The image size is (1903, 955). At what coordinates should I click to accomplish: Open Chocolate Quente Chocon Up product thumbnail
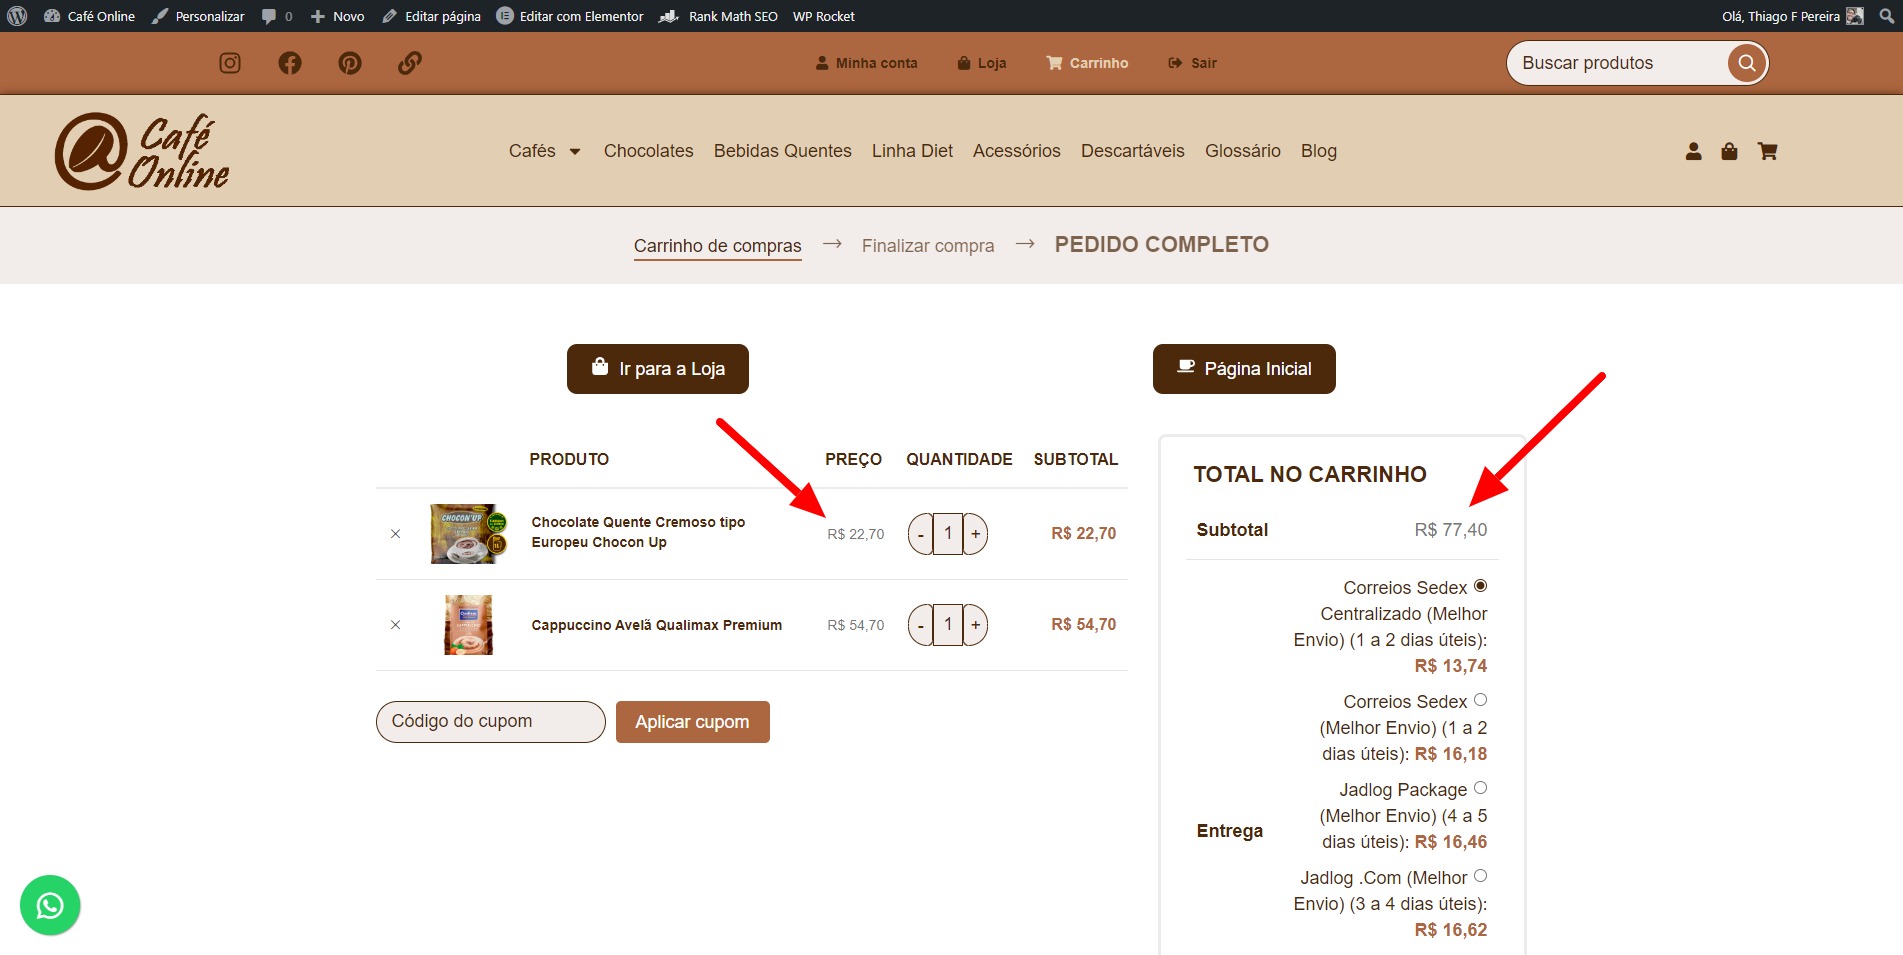(x=468, y=534)
